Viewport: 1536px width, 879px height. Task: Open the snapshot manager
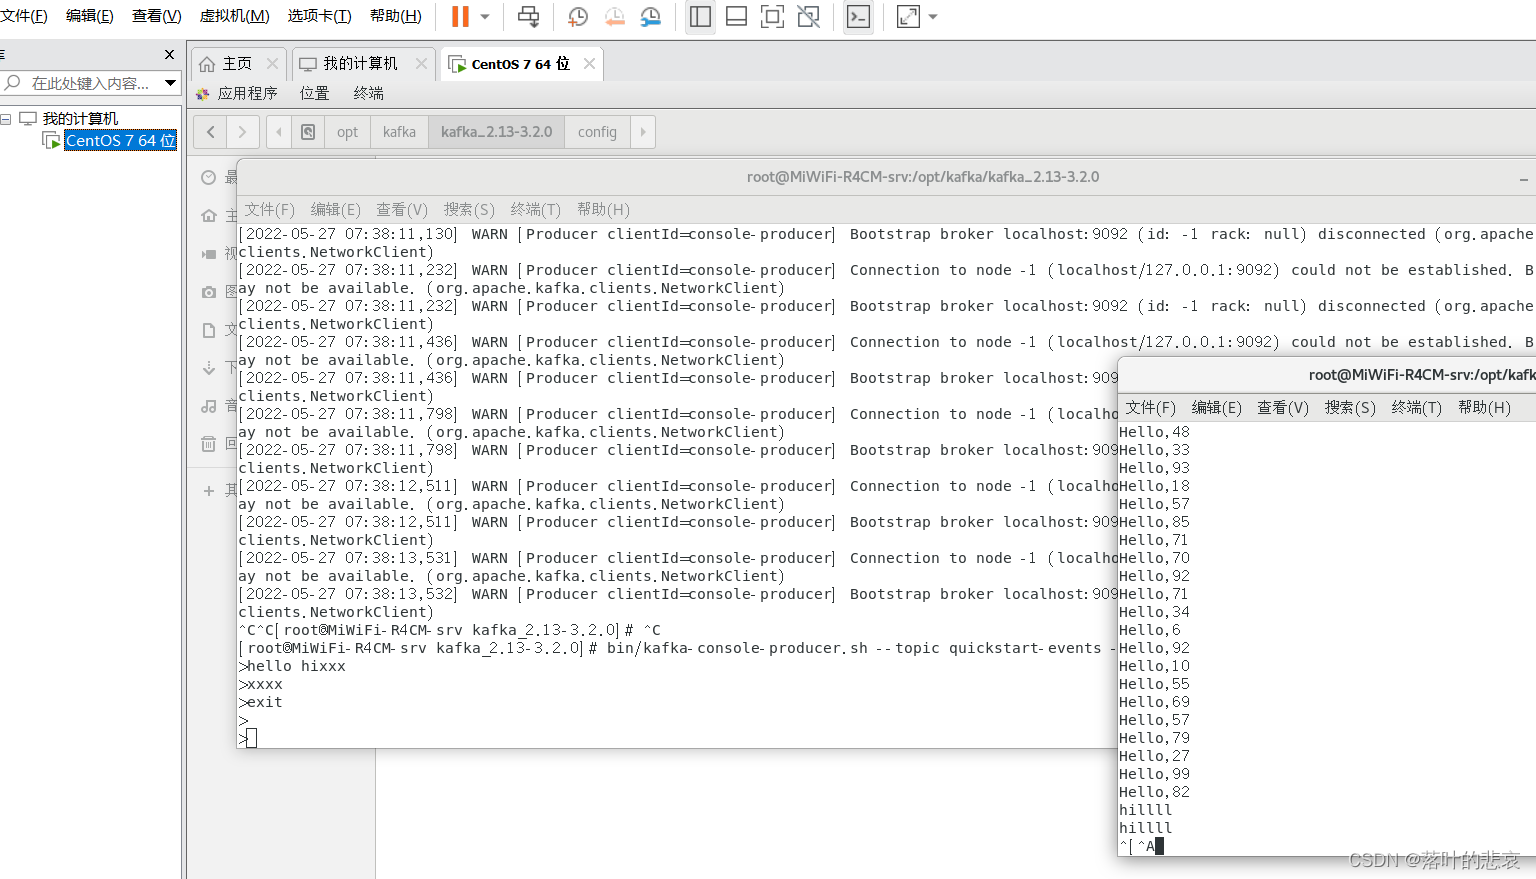pos(651,16)
